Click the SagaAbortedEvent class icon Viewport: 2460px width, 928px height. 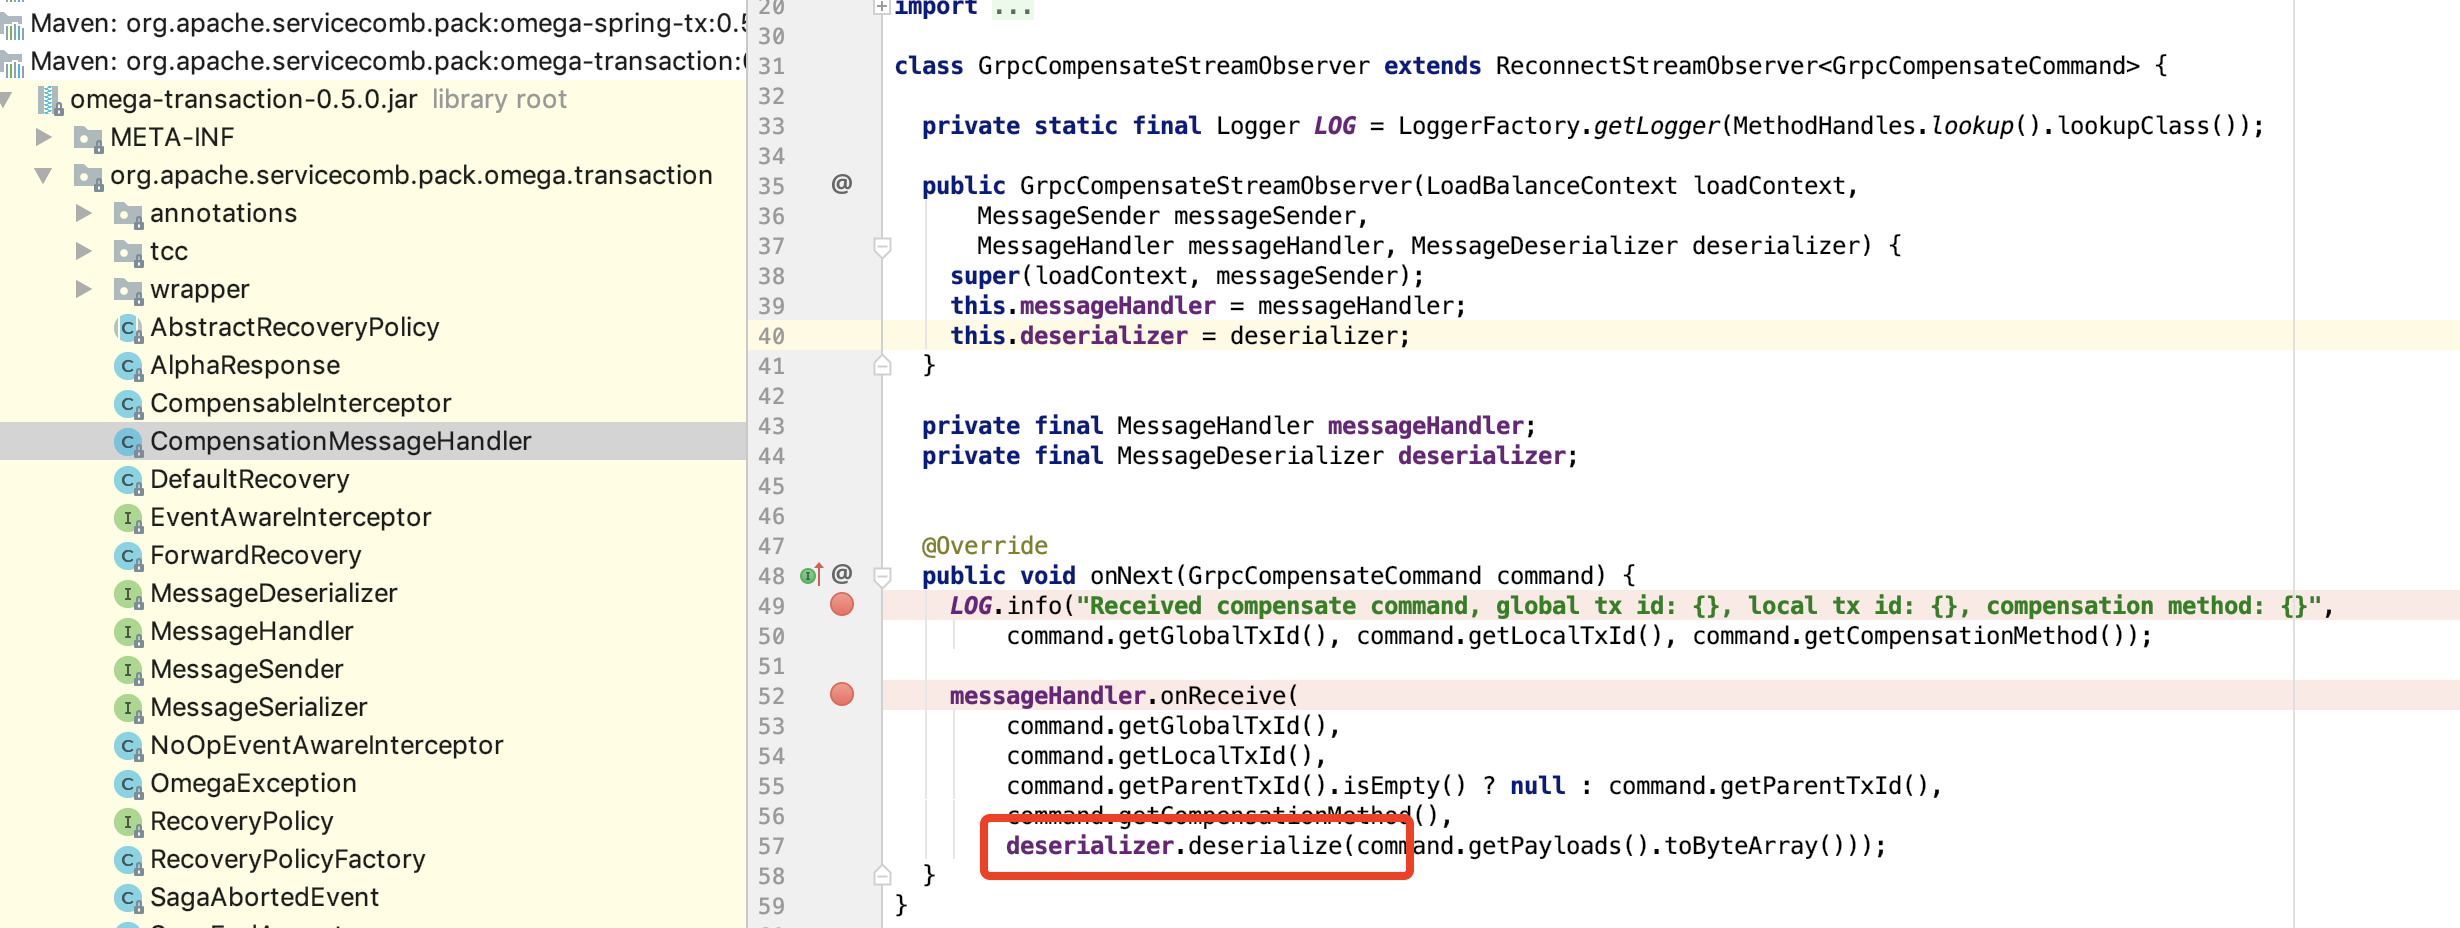129,898
